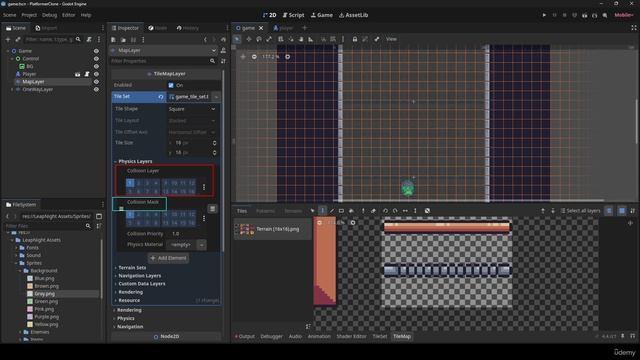Select the TileMap paint pencil tool

(x=322, y=211)
